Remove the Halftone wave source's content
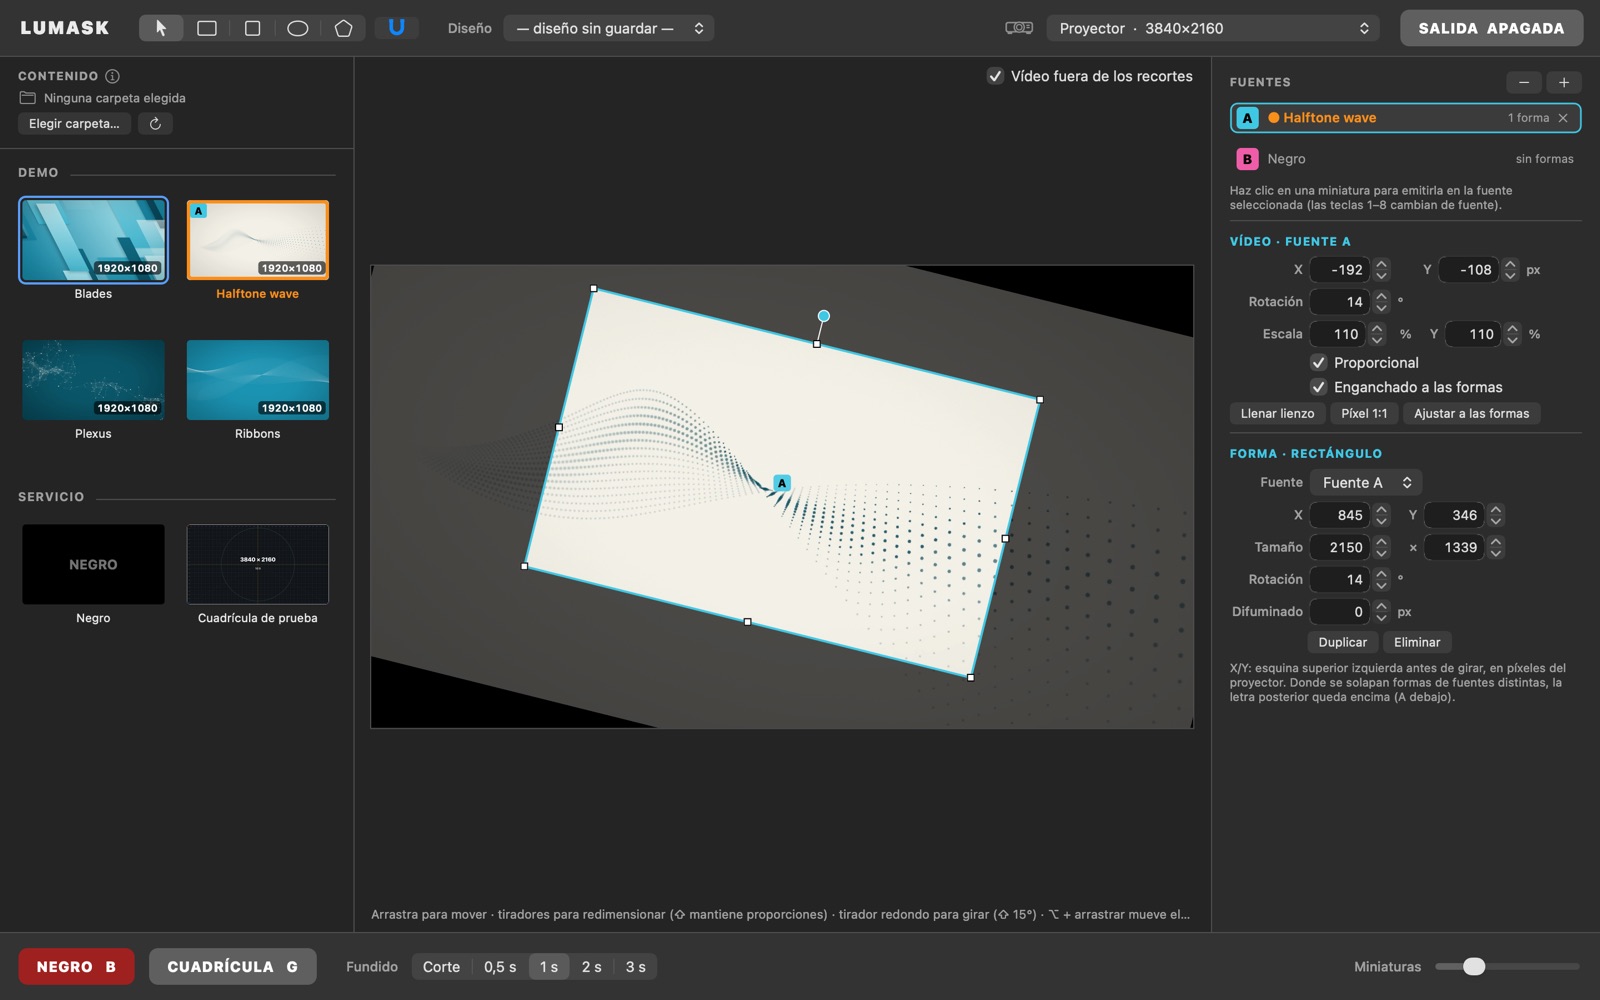1600x1000 pixels. pyautogui.click(x=1563, y=118)
